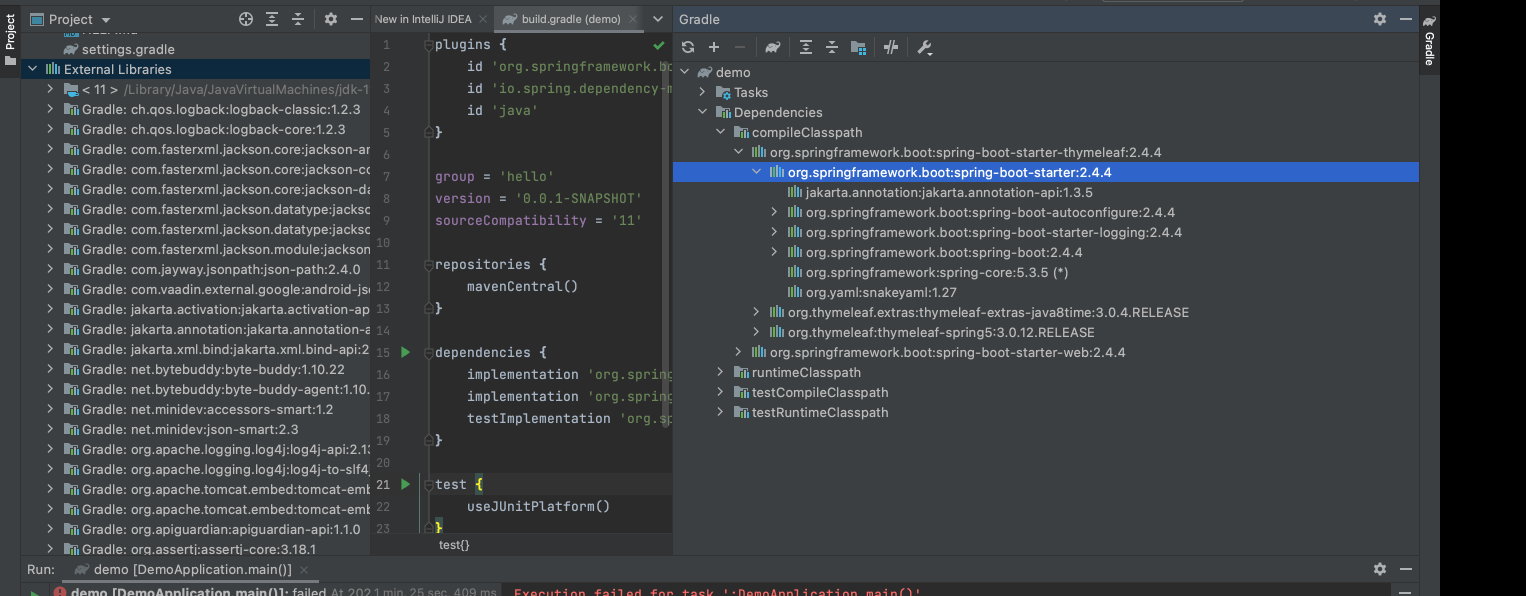Open the Project view dropdown
This screenshot has width=1526, height=596.
coord(106,20)
